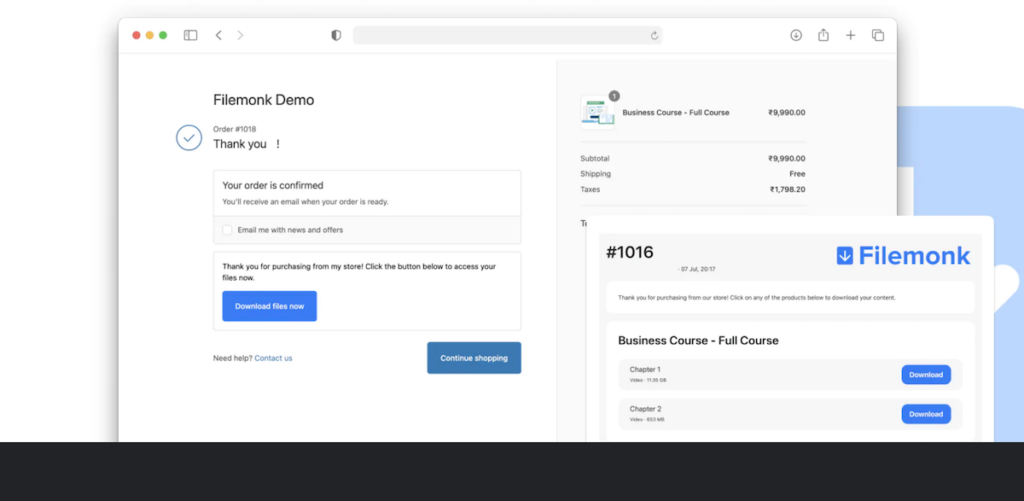Click Continue shopping button
The image size is (1024, 501).
coord(474,358)
